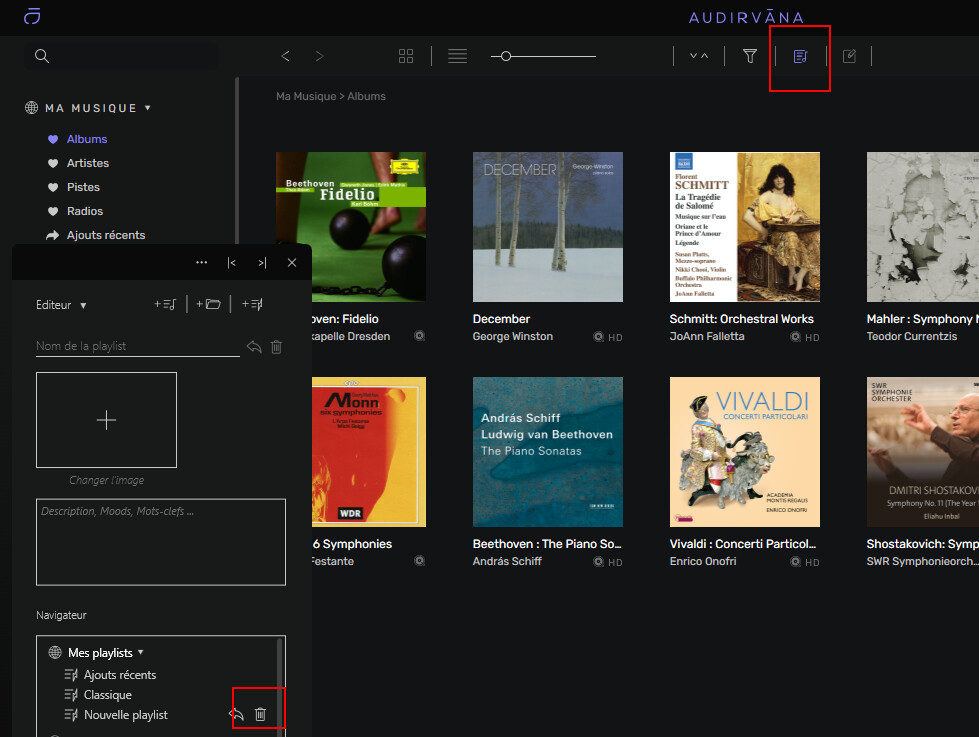Expand the MA MUSIQUE section dropdown
This screenshot has width=979, height=737.
click(148, 108)
